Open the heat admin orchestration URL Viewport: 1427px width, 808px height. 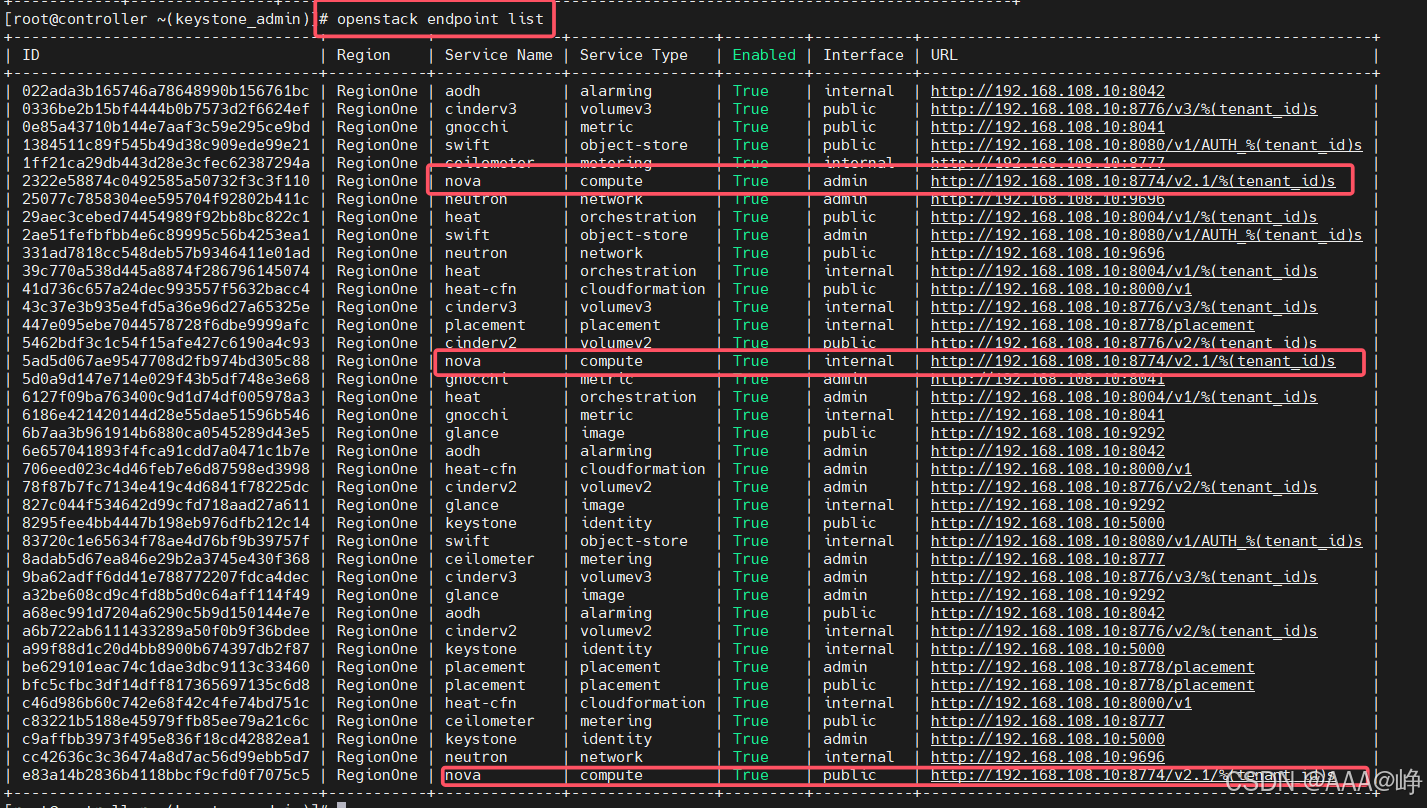coord(1124,397)
